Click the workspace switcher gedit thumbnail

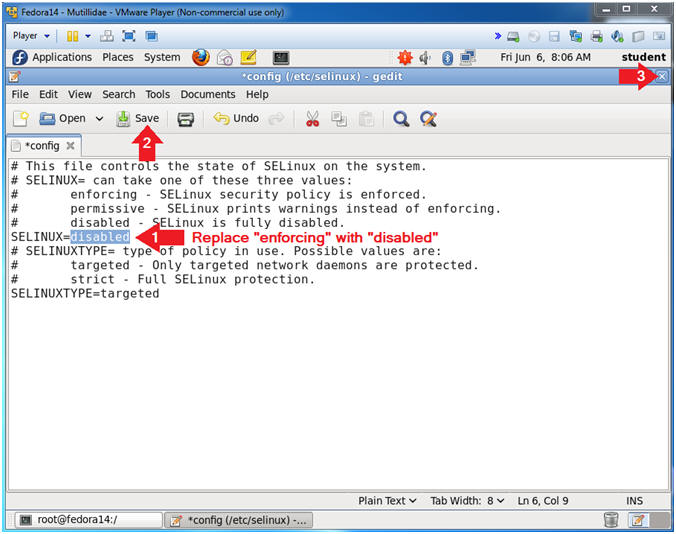click(x=638, y=520)
